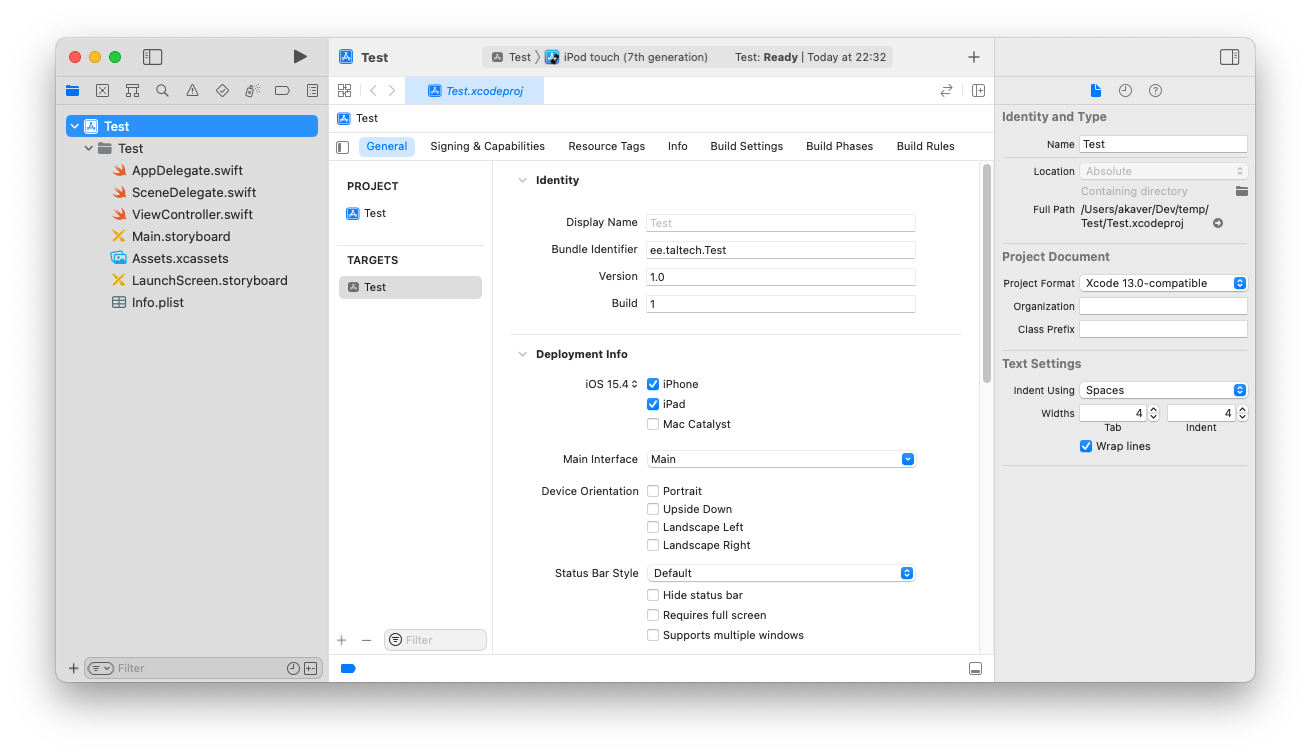1311x756 pixels.
Task: Show the History inspector clock icon
Action: click(x=1125, y=90)
